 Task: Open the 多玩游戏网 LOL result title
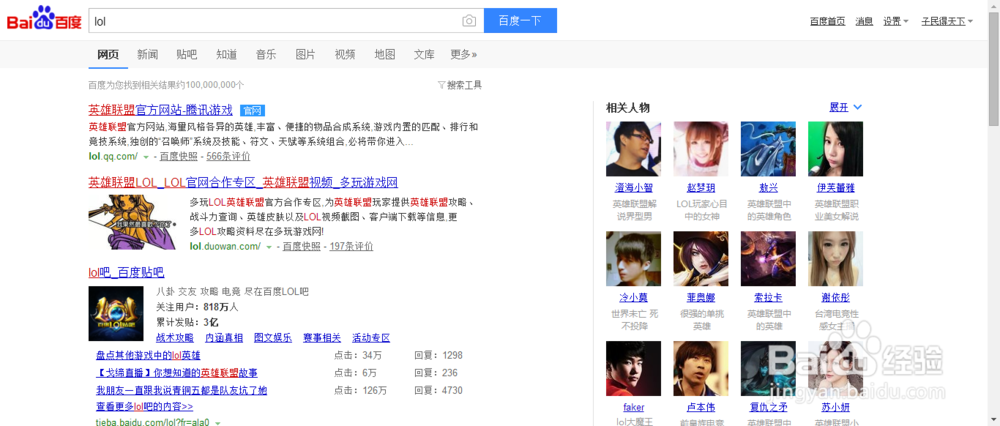[243, 182]
